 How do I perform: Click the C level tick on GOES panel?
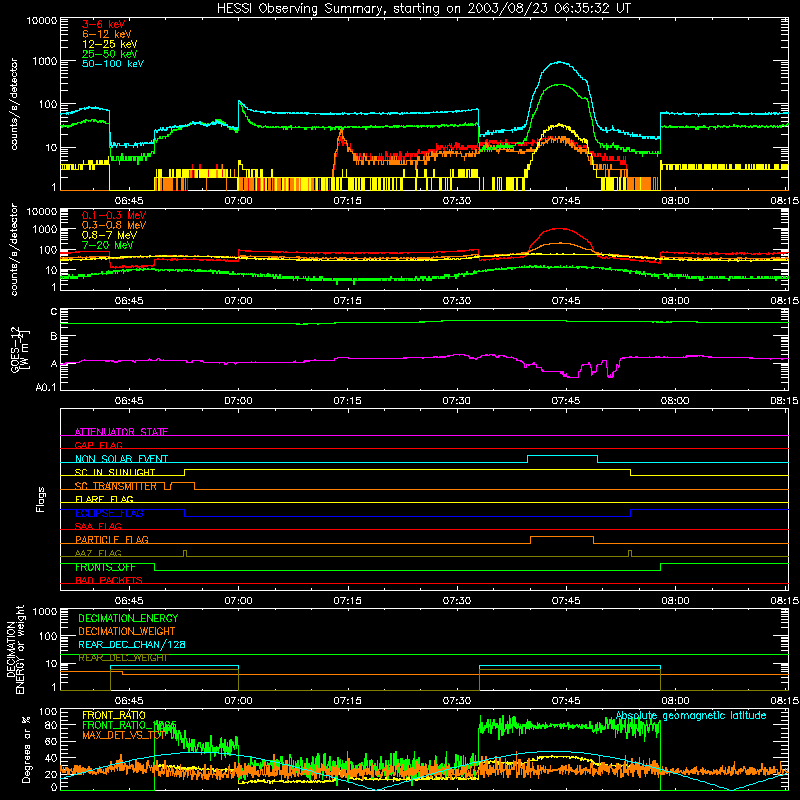[x=54, y=312]
